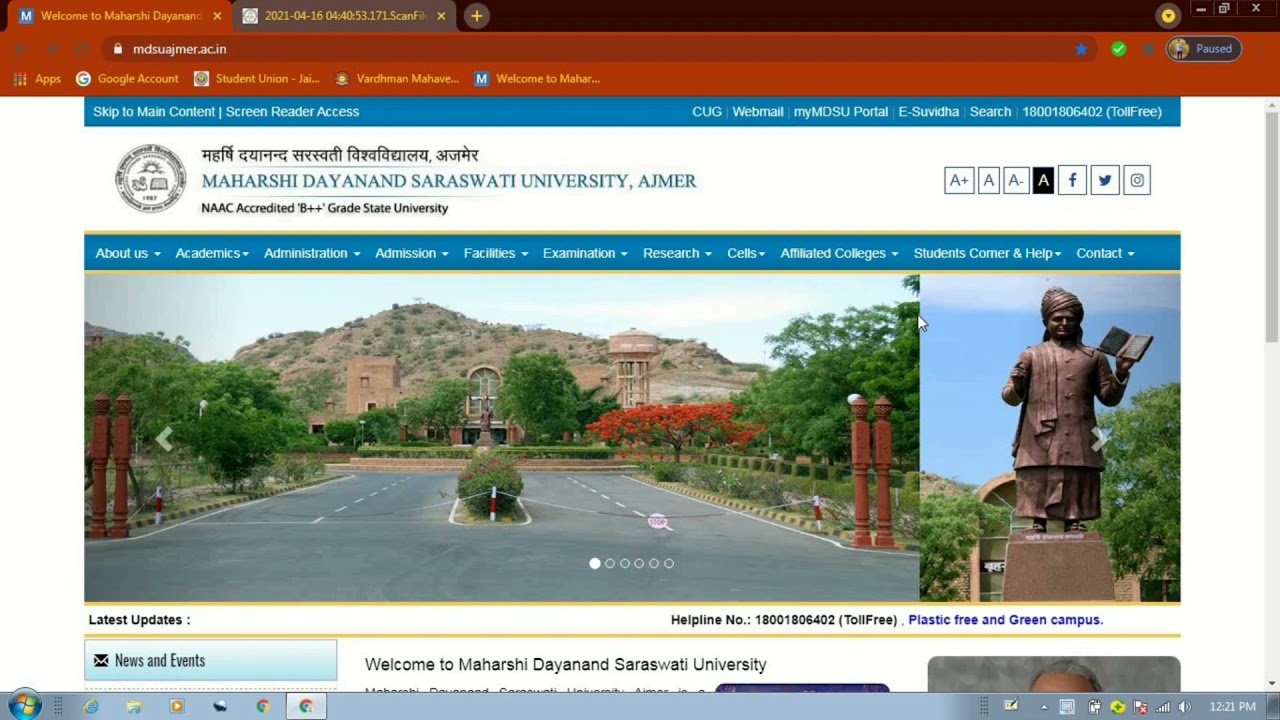
Task: Select the fourth carousel indicator dot
Action: point(639,564)
